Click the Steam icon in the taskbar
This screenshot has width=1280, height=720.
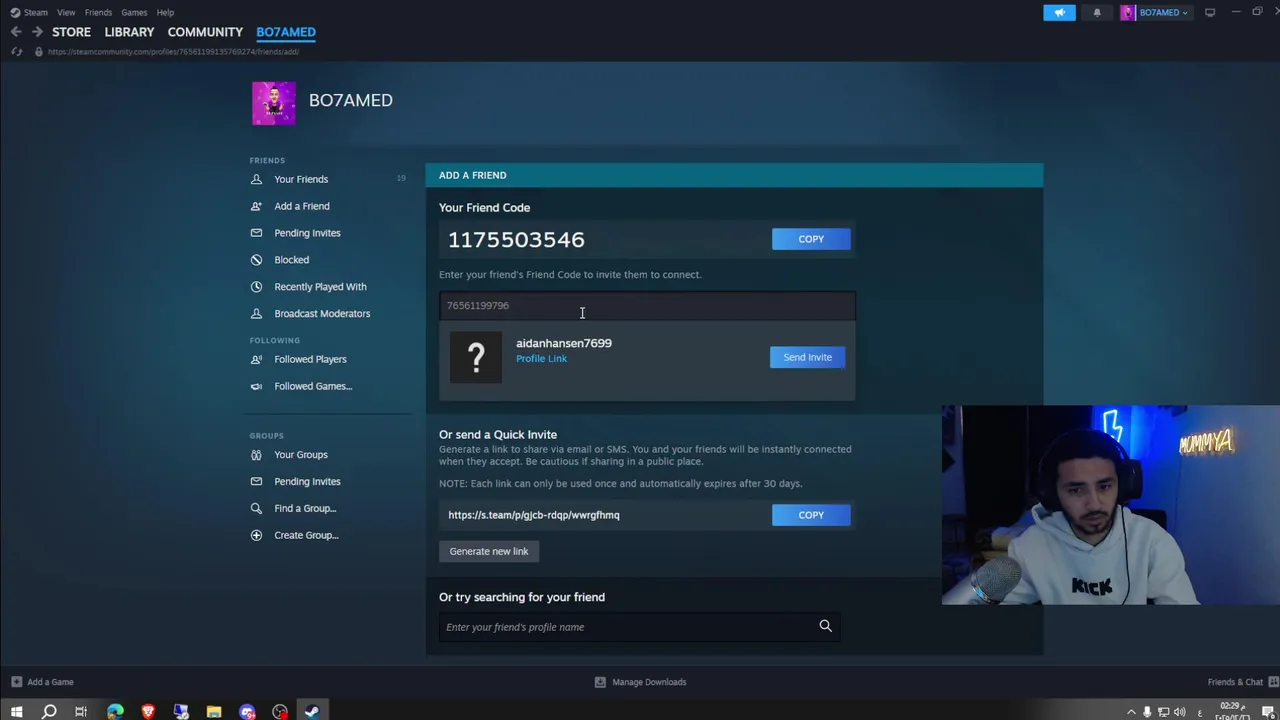[x=312, y=712]
